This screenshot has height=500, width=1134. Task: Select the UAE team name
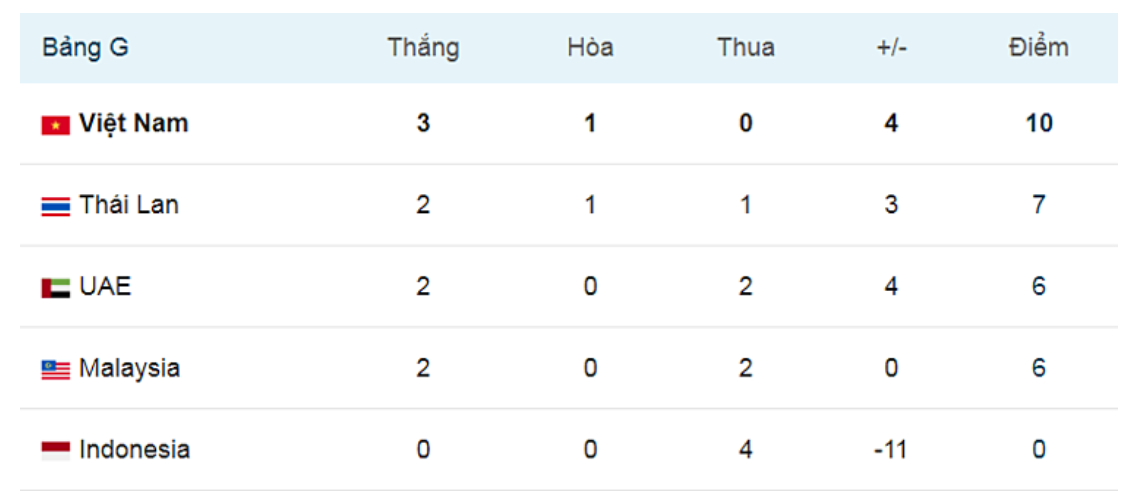[105, 287]
